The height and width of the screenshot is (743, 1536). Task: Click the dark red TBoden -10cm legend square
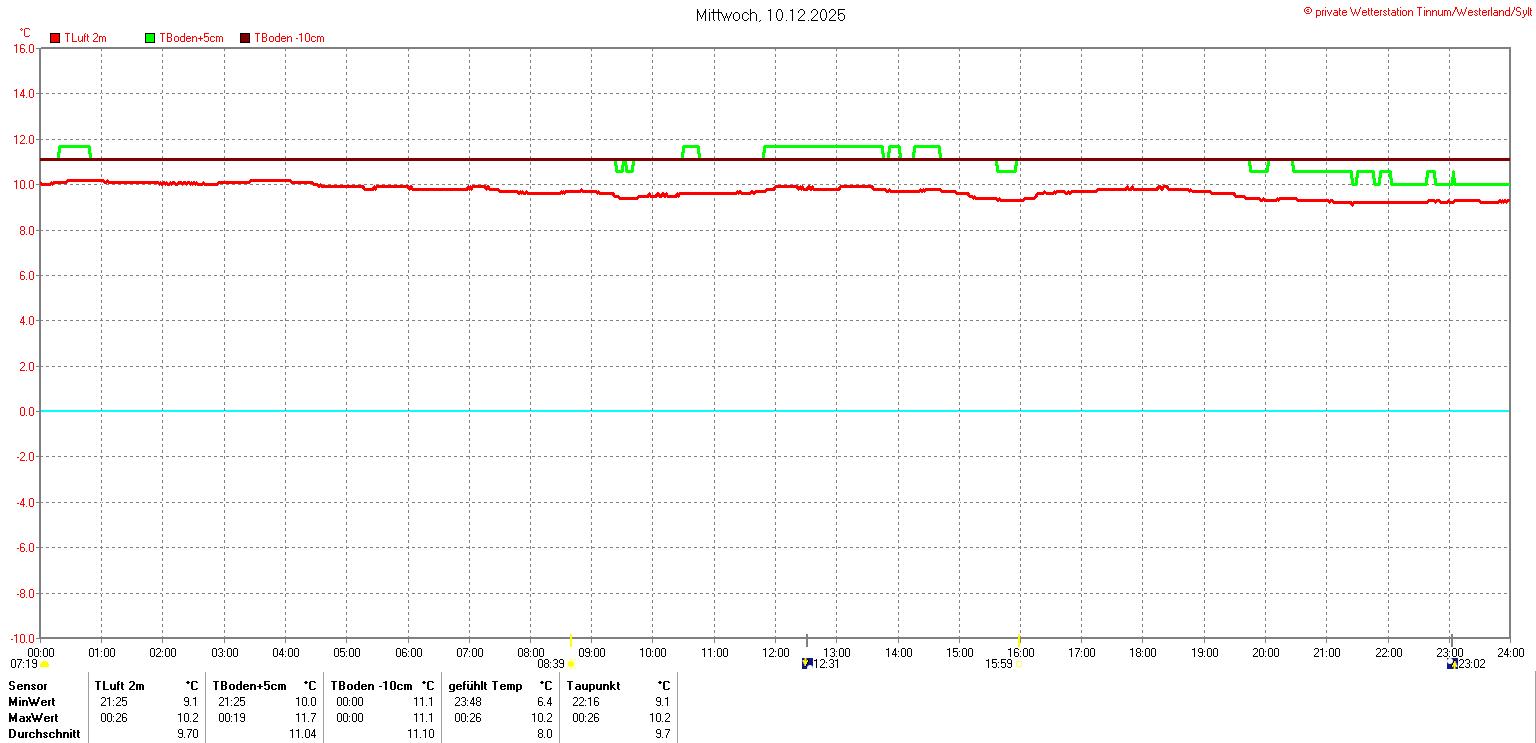pyautogui.click(x=245, y=38)
